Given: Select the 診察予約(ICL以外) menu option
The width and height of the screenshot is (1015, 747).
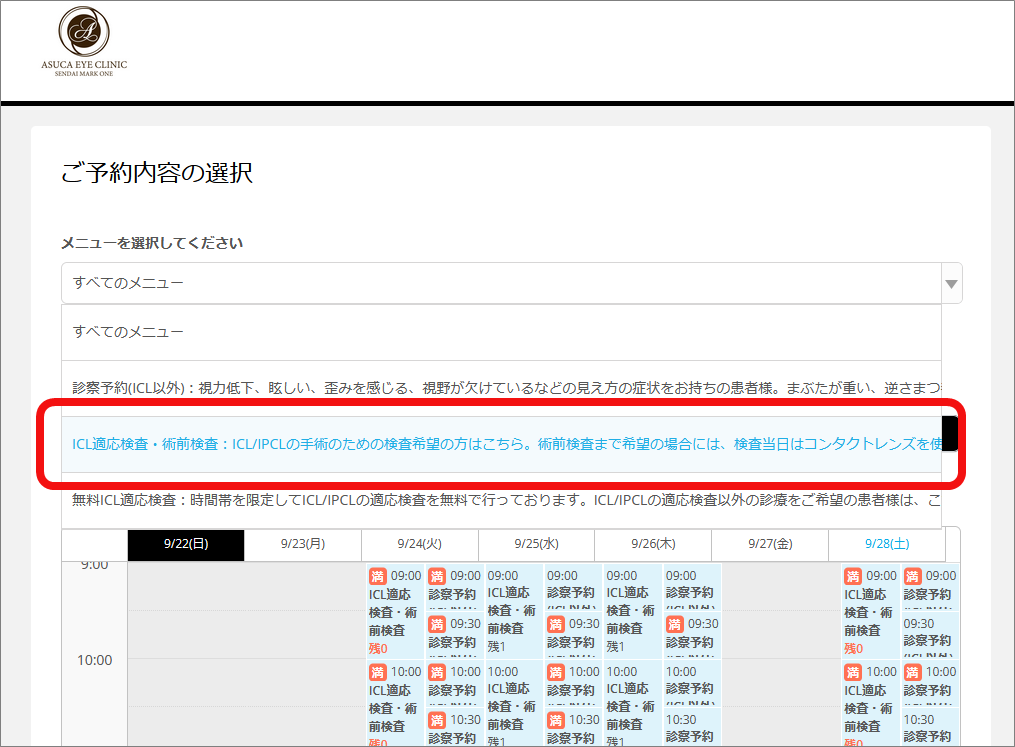Looking at the screenshot, I should point(500,387).
